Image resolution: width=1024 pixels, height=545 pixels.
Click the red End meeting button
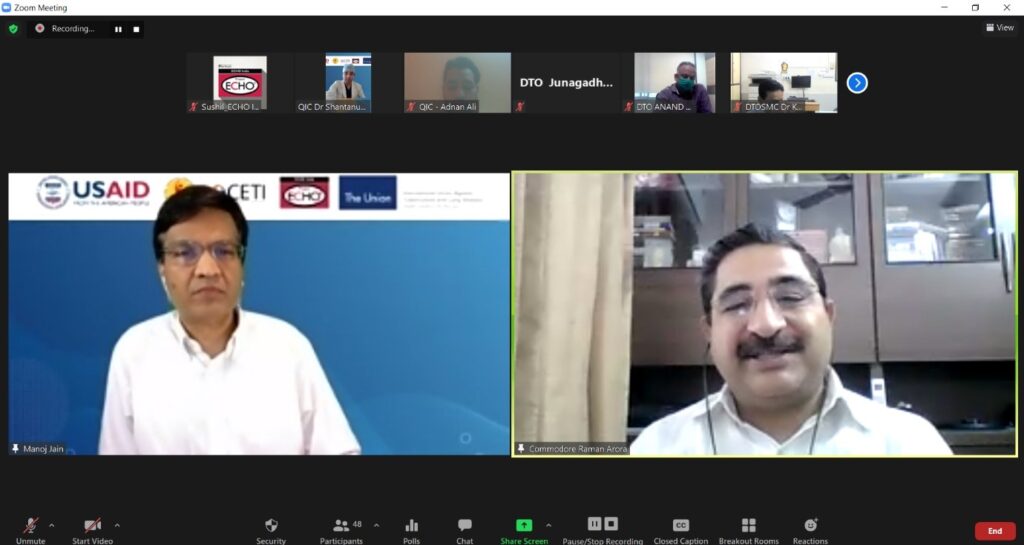point(994,531)
